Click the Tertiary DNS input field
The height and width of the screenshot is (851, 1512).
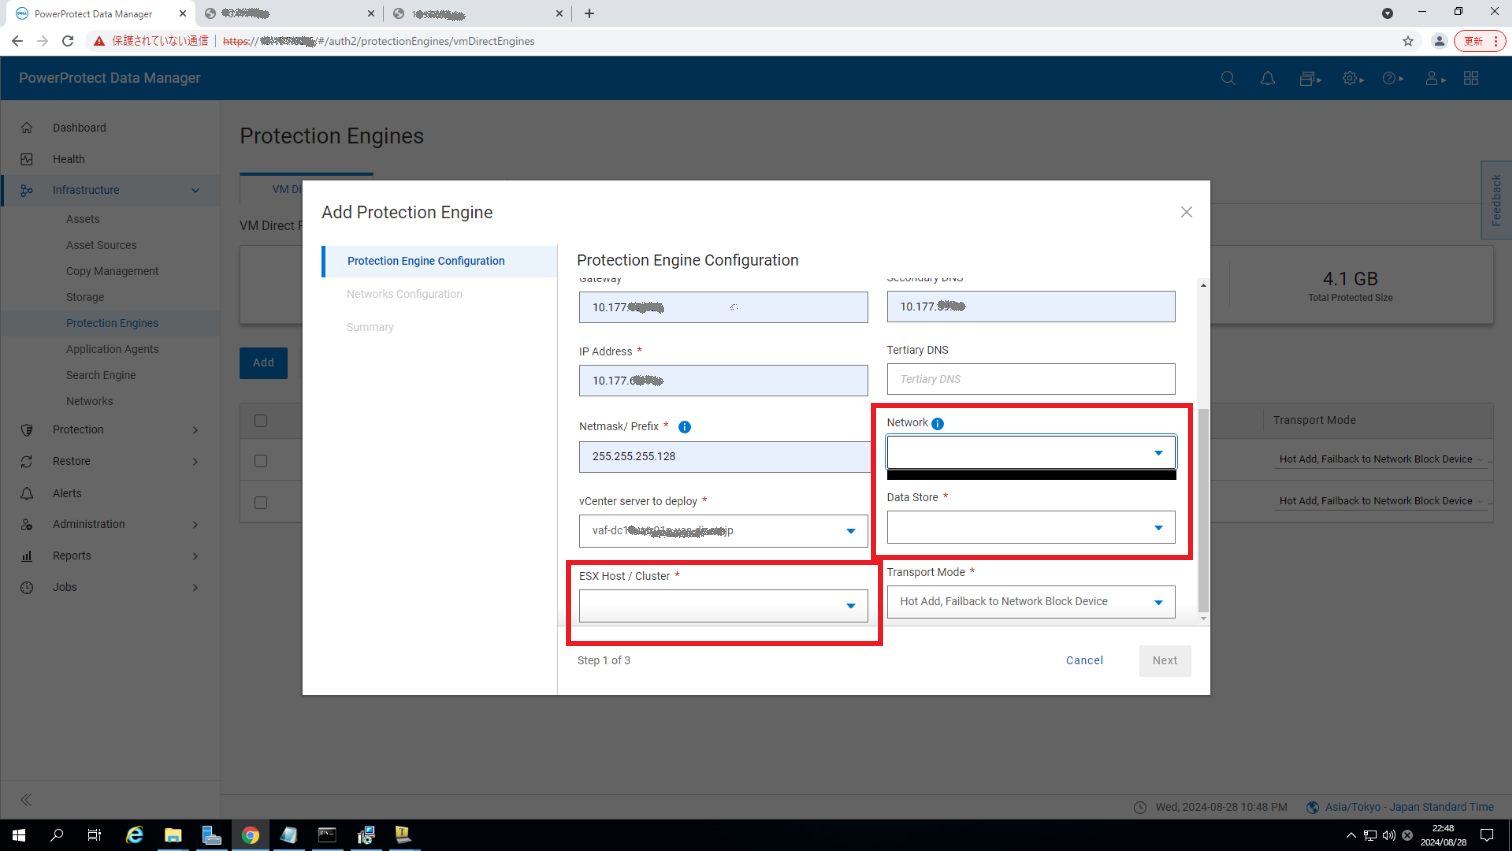click(1030, 379)
